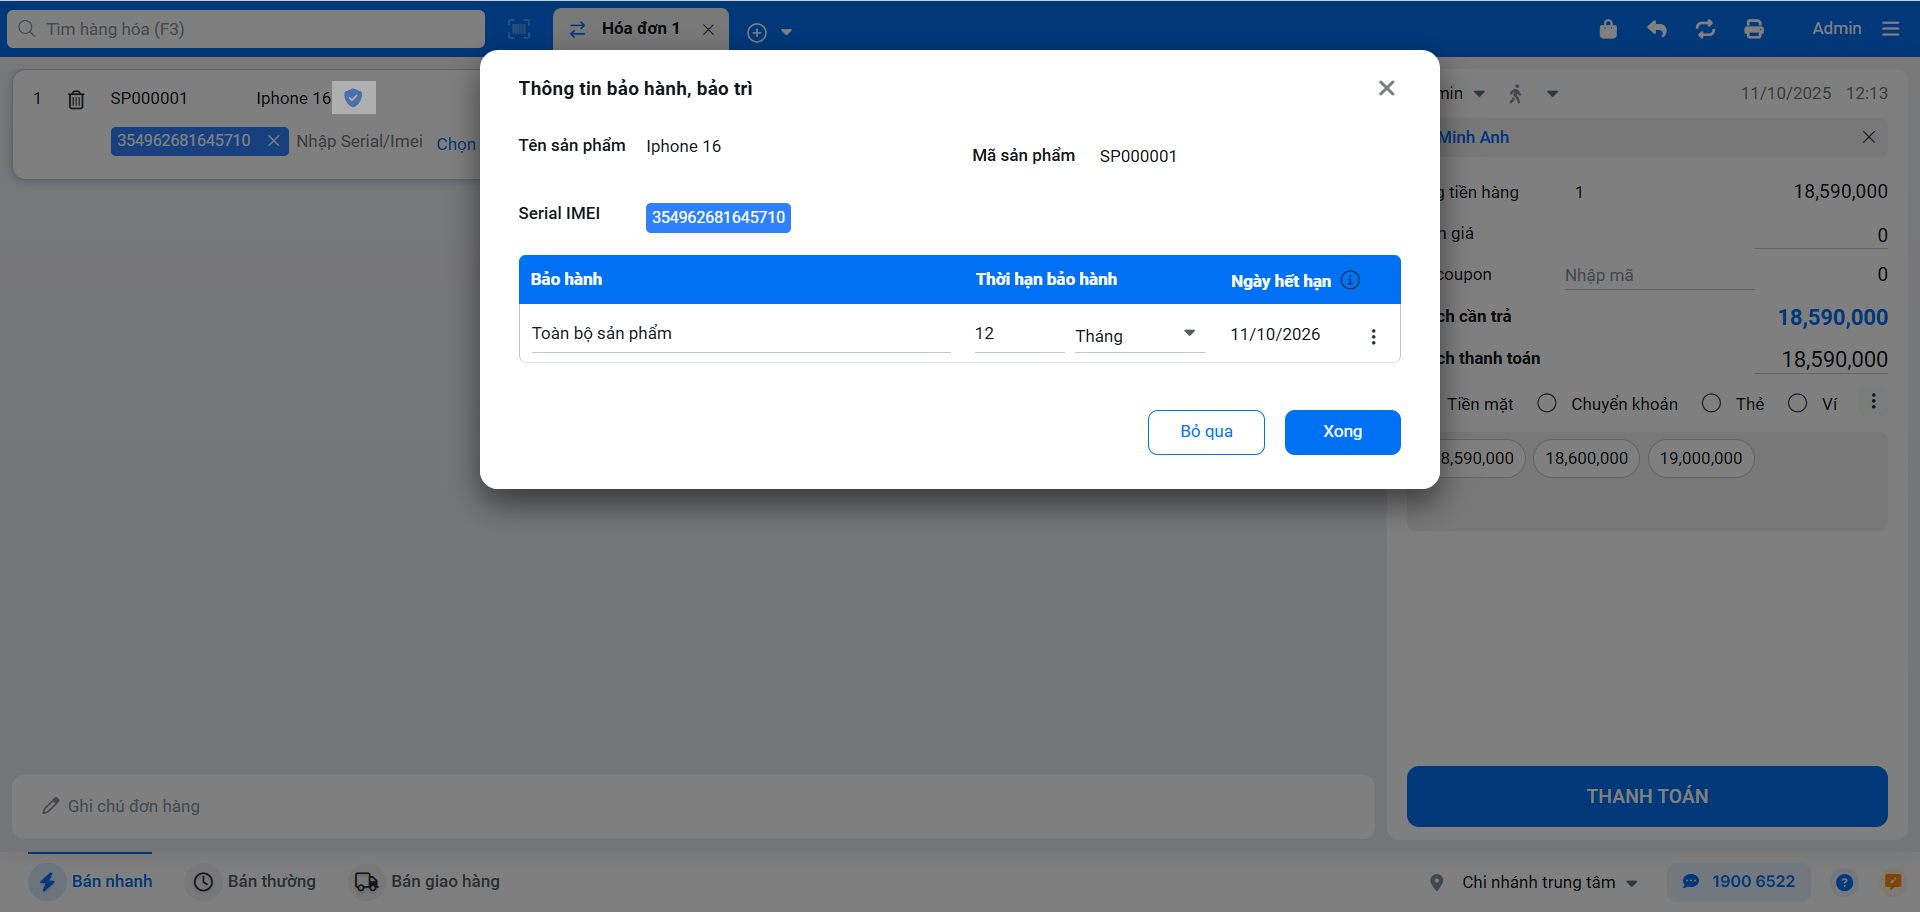Close the warranty information dialog

(x=1386, y=88)
